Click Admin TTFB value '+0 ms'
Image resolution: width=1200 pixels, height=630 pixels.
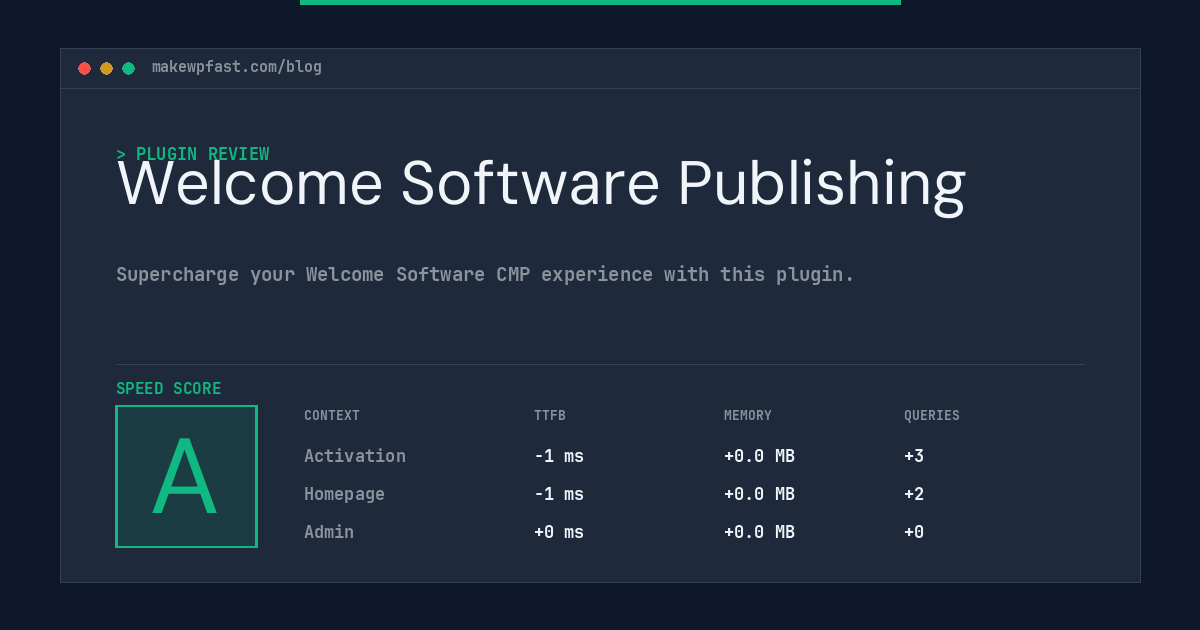(559, 532)
